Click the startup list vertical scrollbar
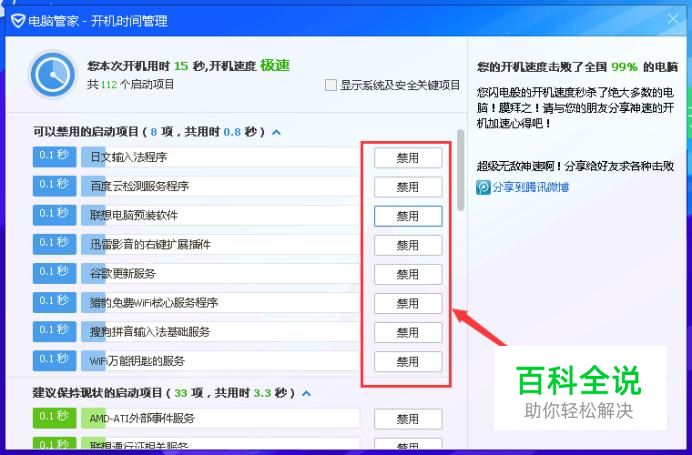 pos(461,170)
